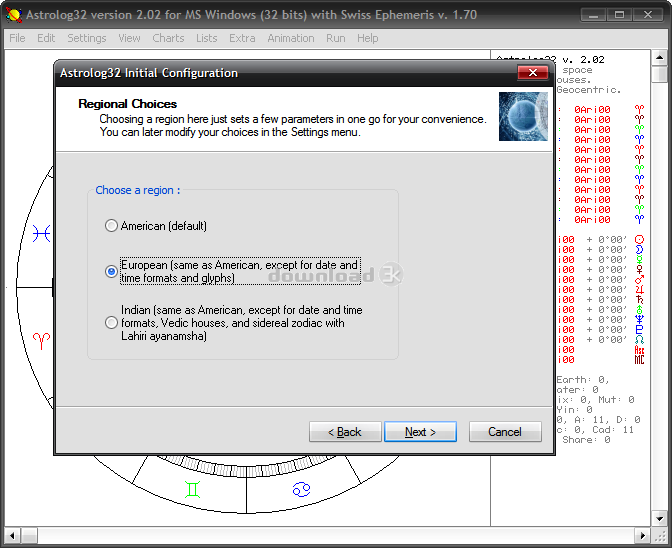672x548 pixels.
Task: Click the Pisces glyph on the chart wheel
Action: point(42,234)
